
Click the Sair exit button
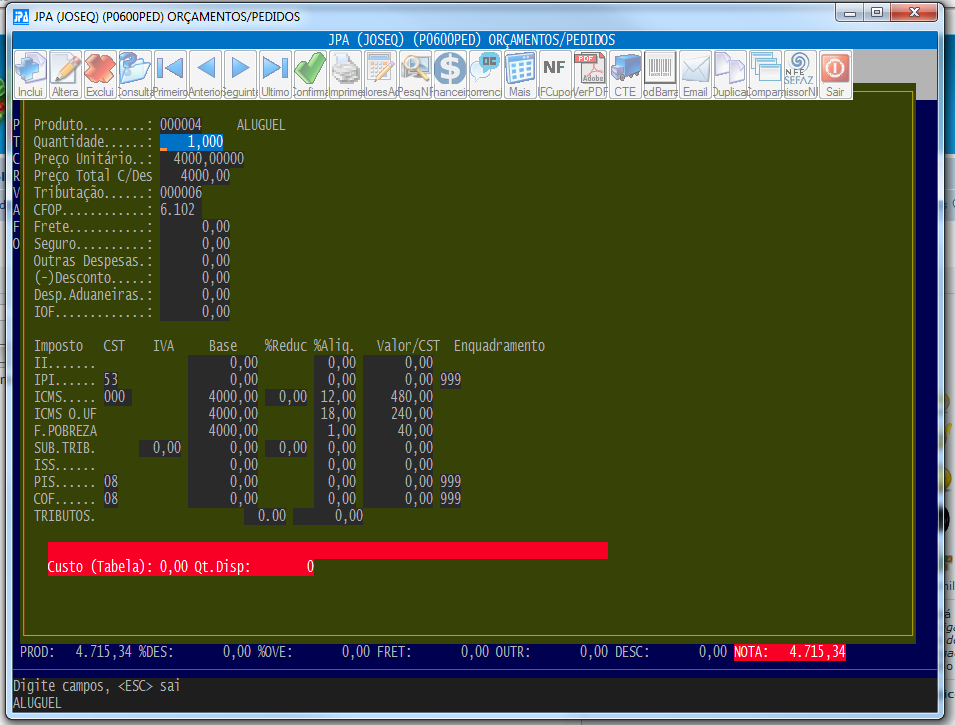click(835, 75)
